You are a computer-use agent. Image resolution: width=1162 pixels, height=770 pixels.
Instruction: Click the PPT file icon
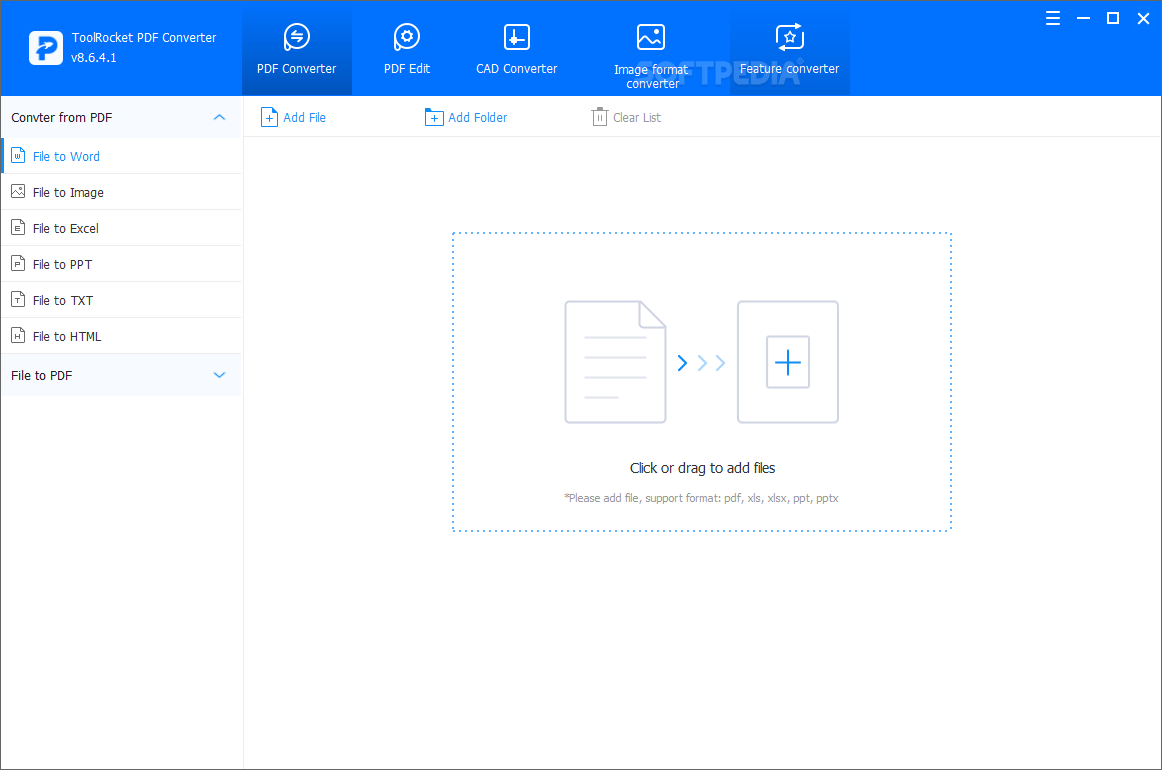click(18, 264)
